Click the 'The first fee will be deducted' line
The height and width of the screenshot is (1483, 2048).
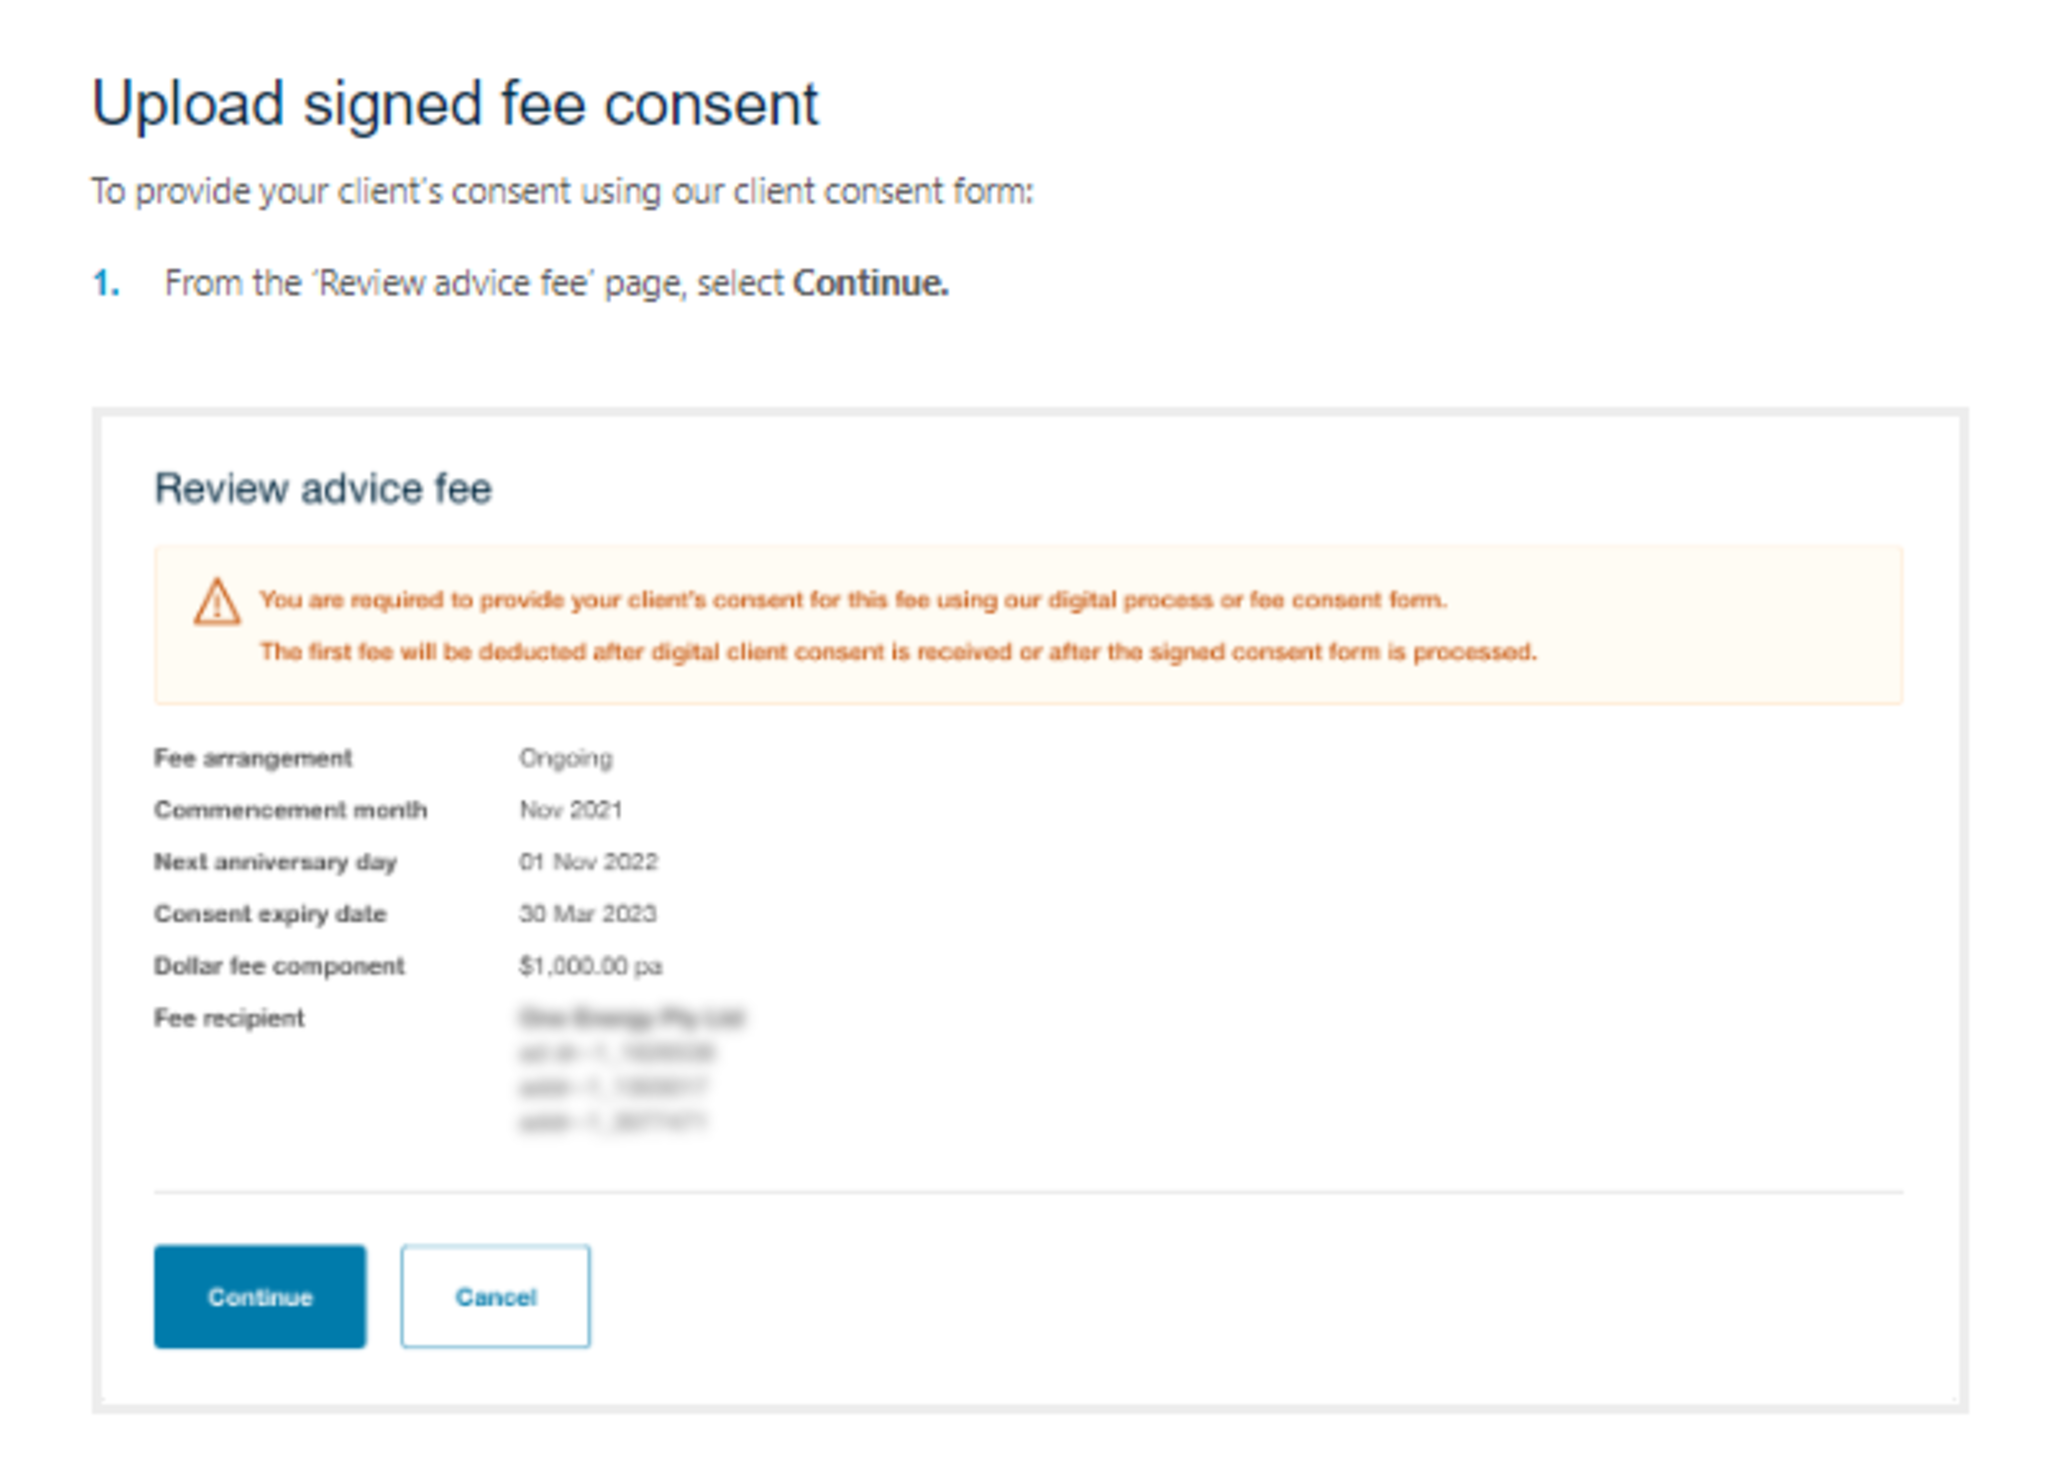pyautogui.click(x=897, y=652)
